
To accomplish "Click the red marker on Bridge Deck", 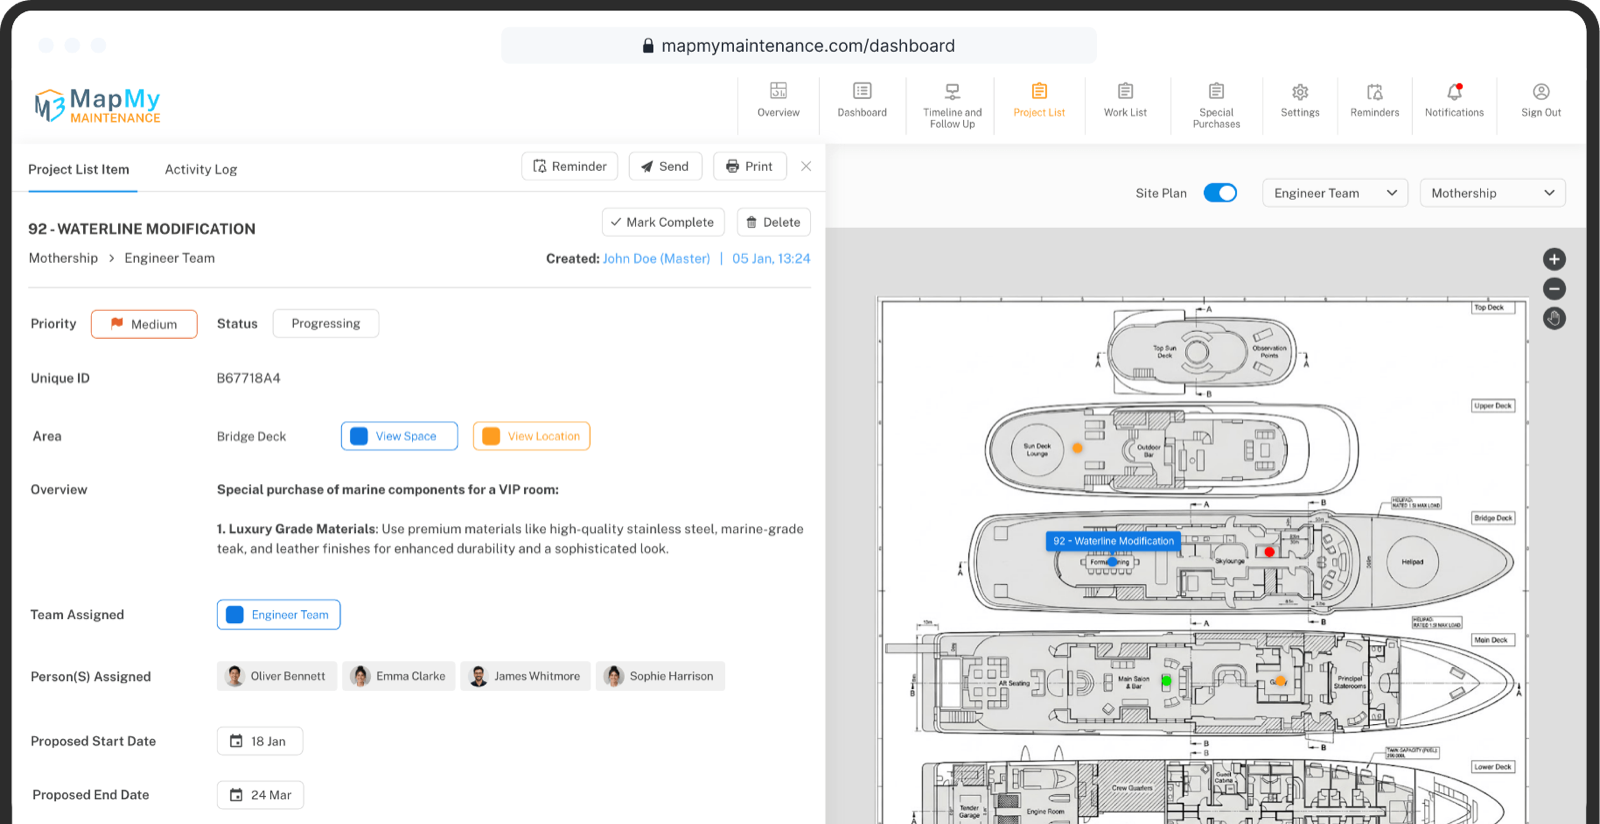I will tap(1269, 552).
